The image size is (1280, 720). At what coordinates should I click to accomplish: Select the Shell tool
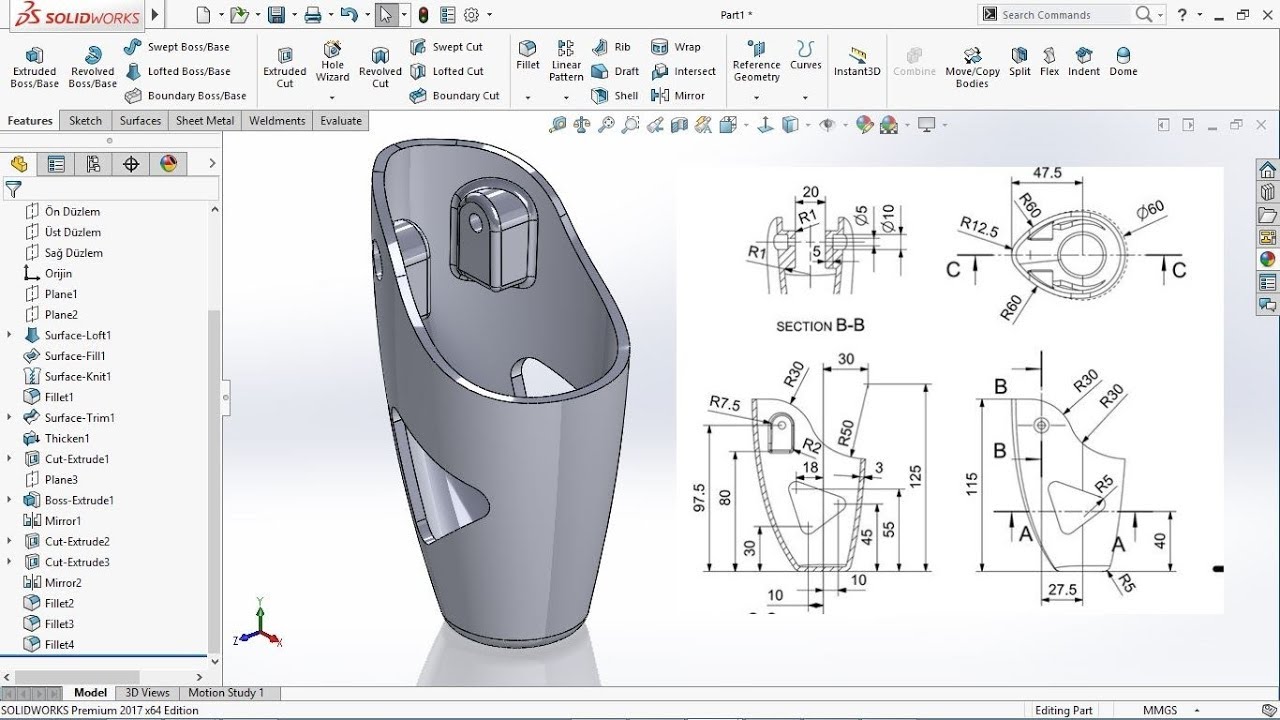point(615,96)
